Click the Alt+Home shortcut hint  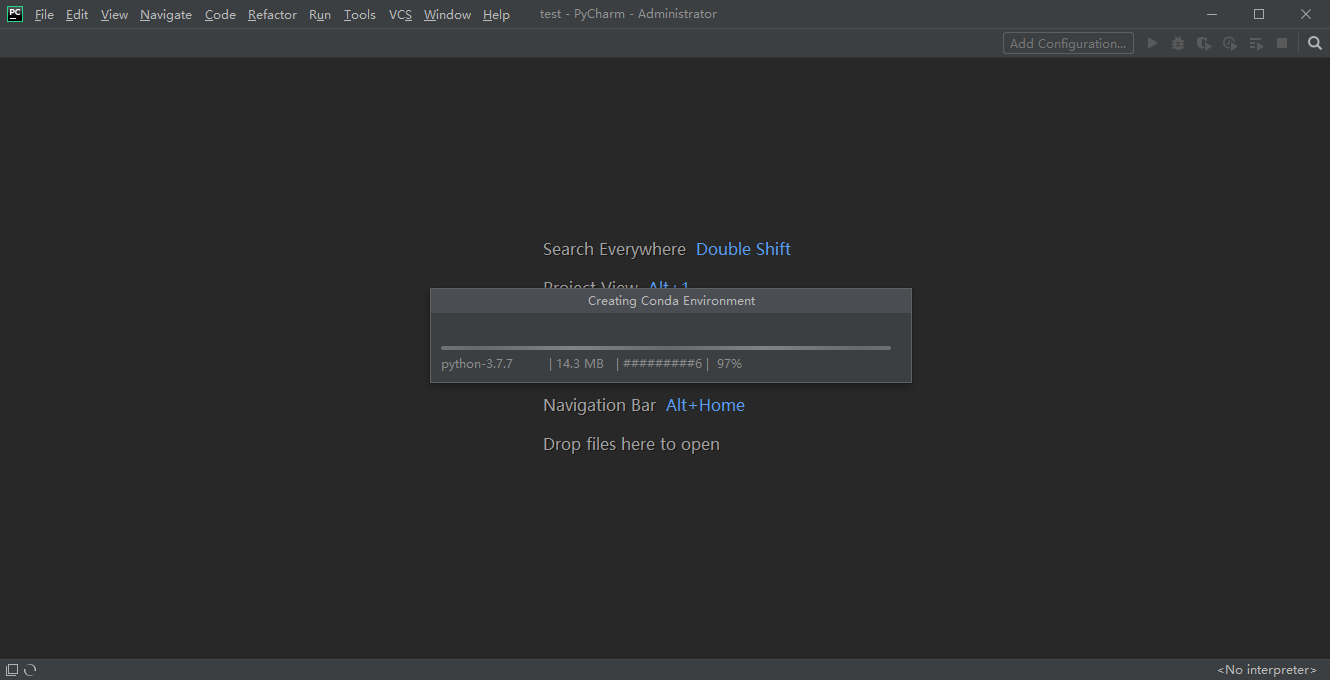tap(705, 405)
